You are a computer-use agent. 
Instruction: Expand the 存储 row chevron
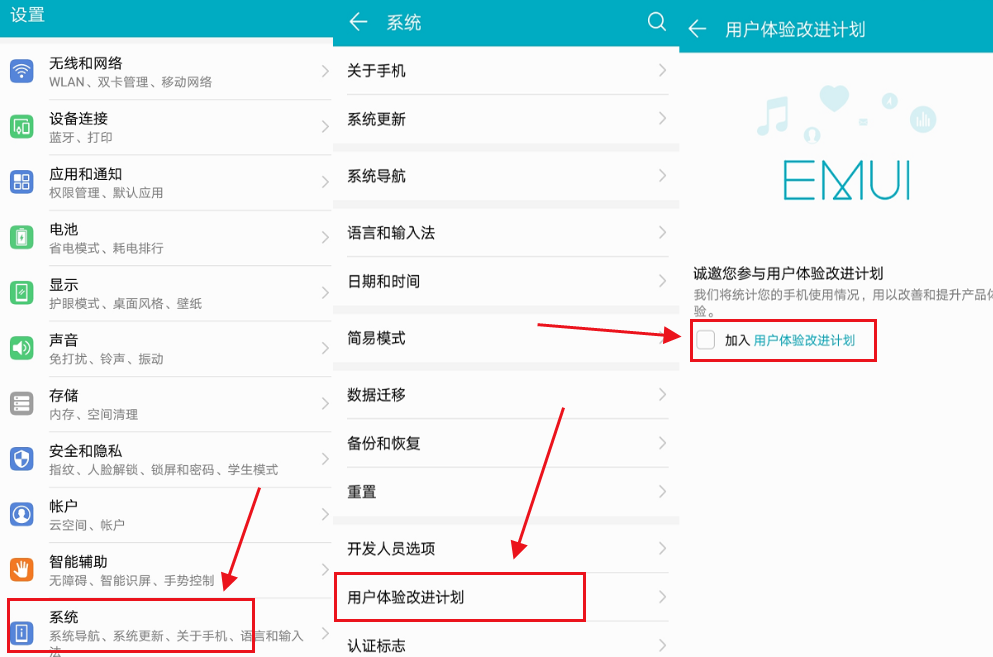coord(325,404)
